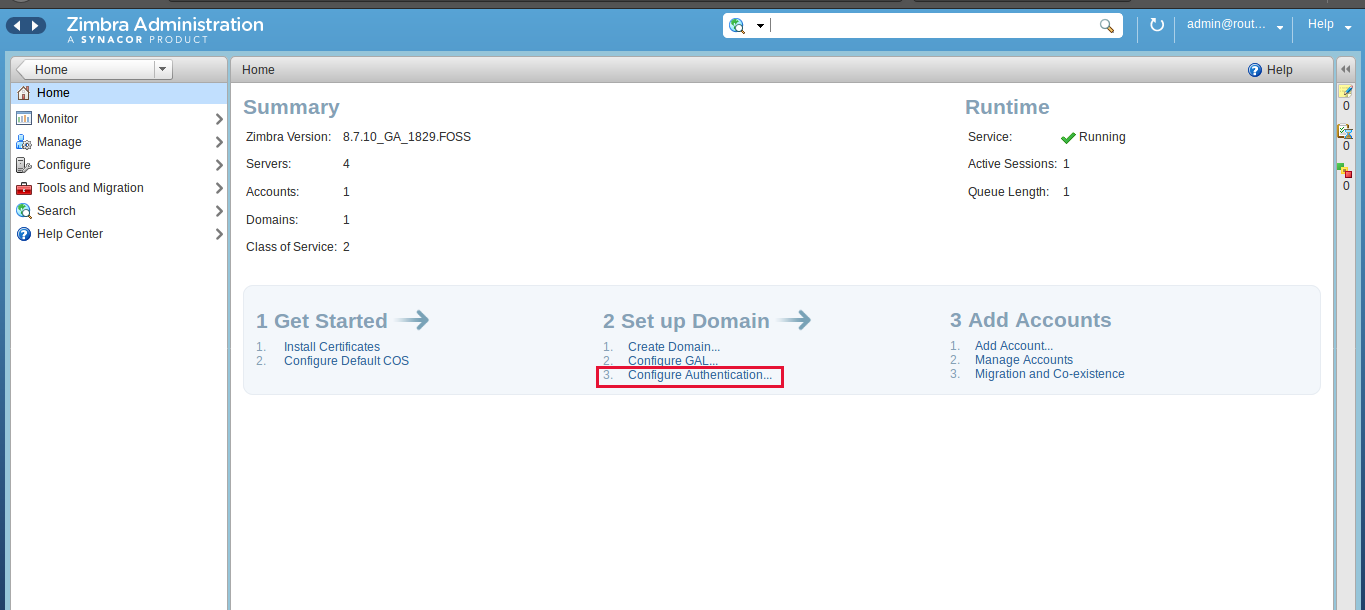The image size is (1365, 610).
Task: Click the green check mark next to Running
Action: coord(1068,137)
